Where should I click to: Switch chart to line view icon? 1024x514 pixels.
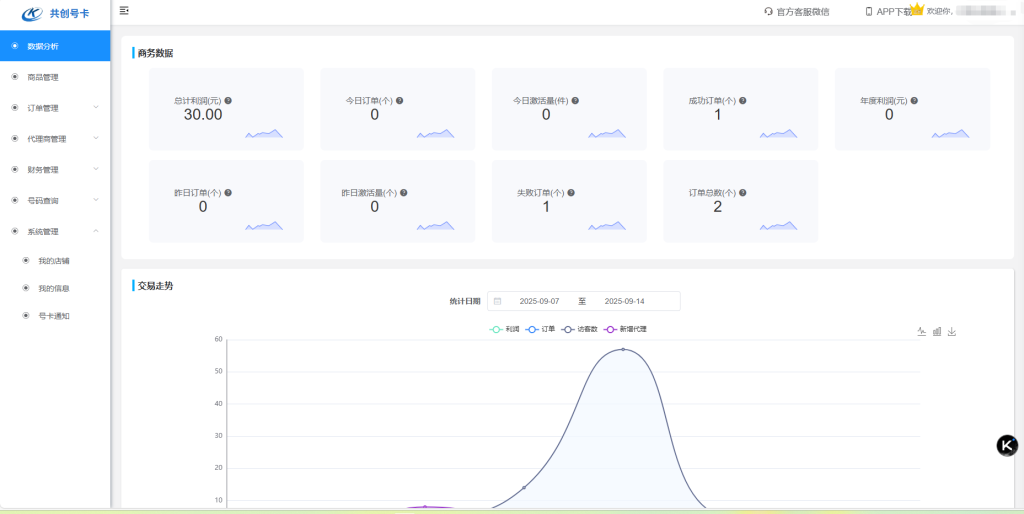[x=921, y=332]
